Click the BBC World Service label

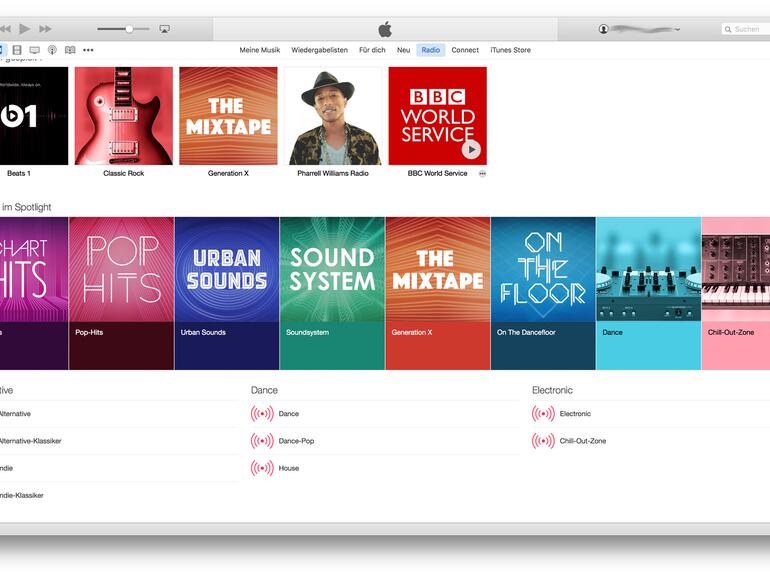[437, 173]
